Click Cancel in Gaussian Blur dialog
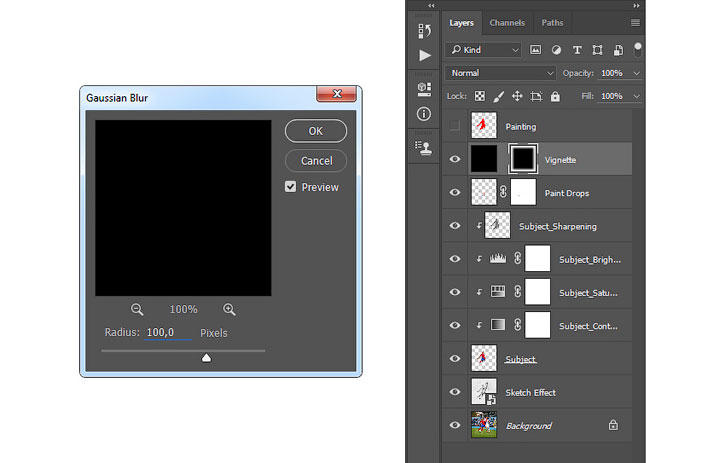This screenshot has height=463, width=725. [x=316, y=161]
